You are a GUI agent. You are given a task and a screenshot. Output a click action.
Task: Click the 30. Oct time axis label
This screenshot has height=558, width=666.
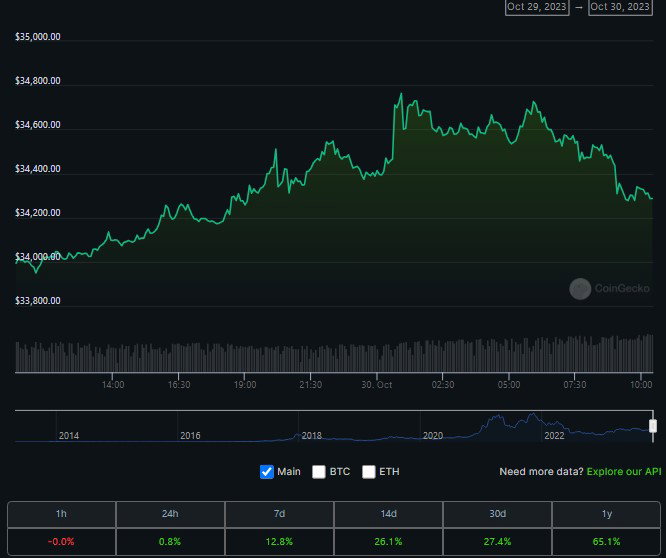[x=377, y=385]
